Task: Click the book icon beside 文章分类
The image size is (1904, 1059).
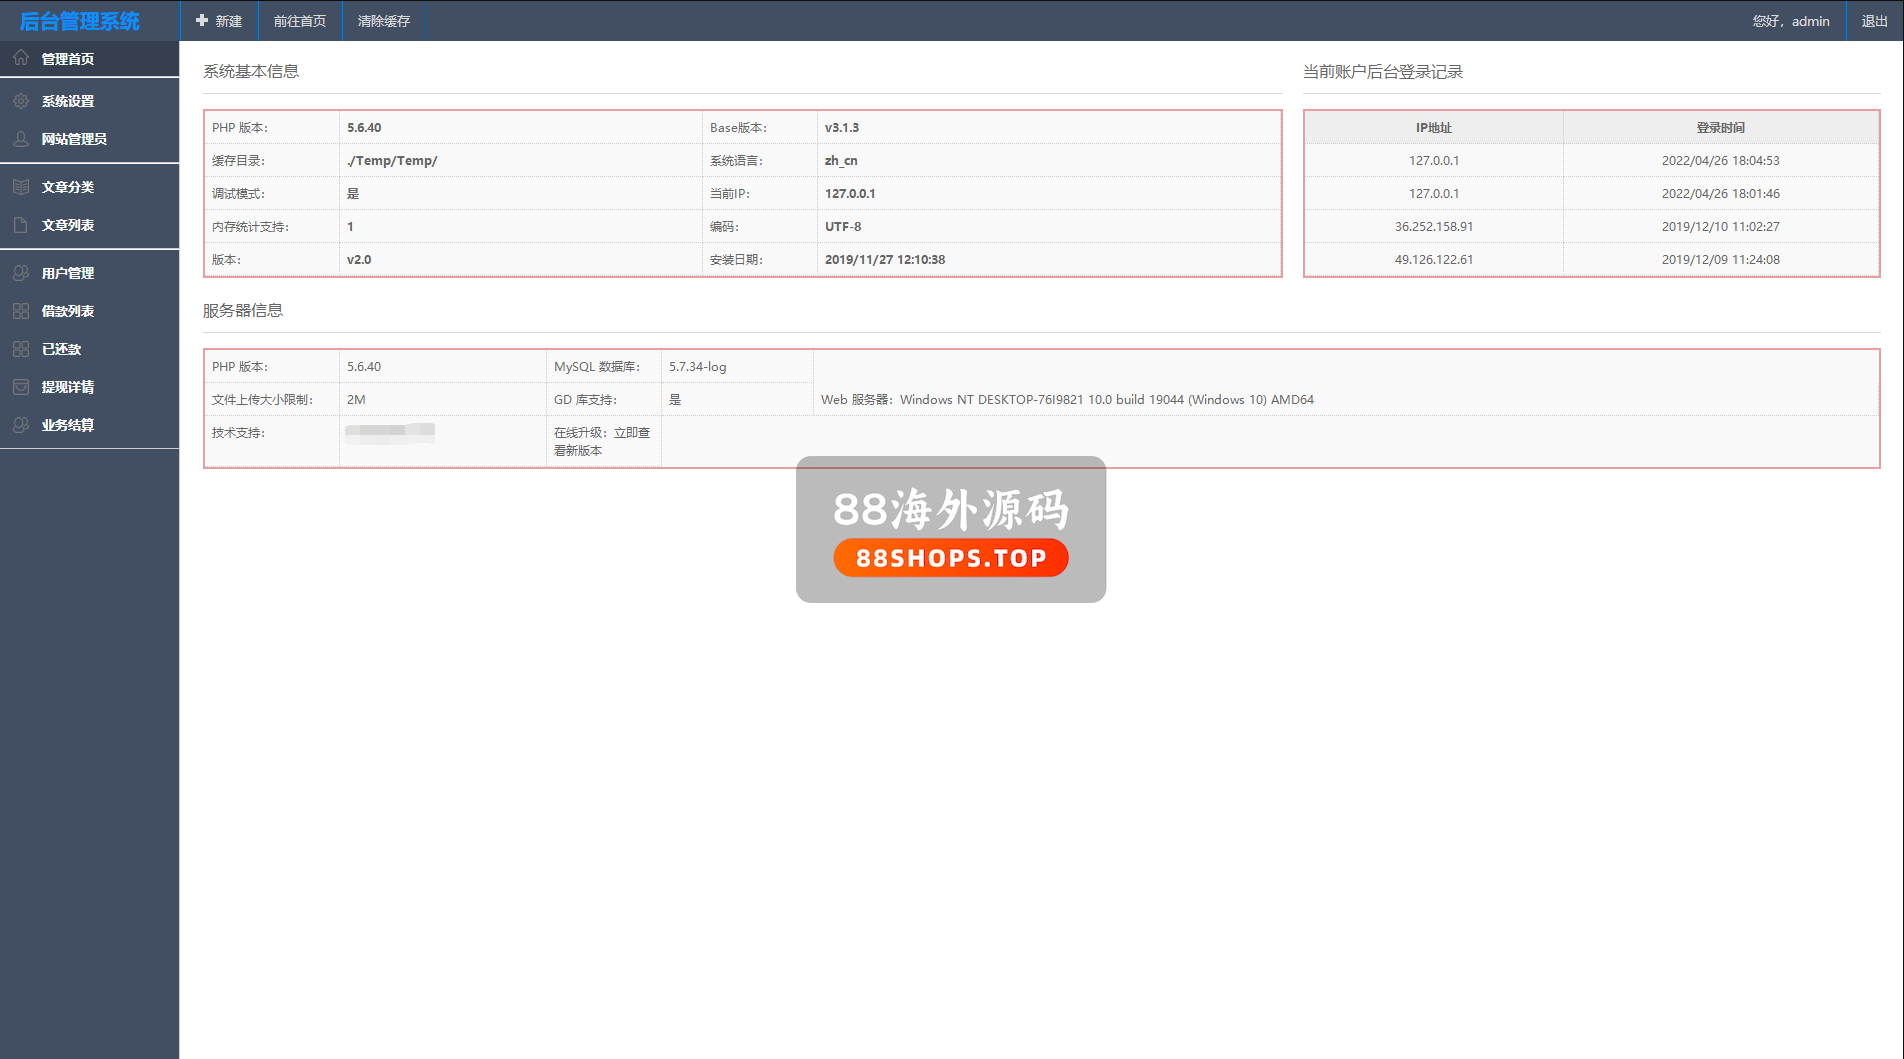Action: [21, 187]
